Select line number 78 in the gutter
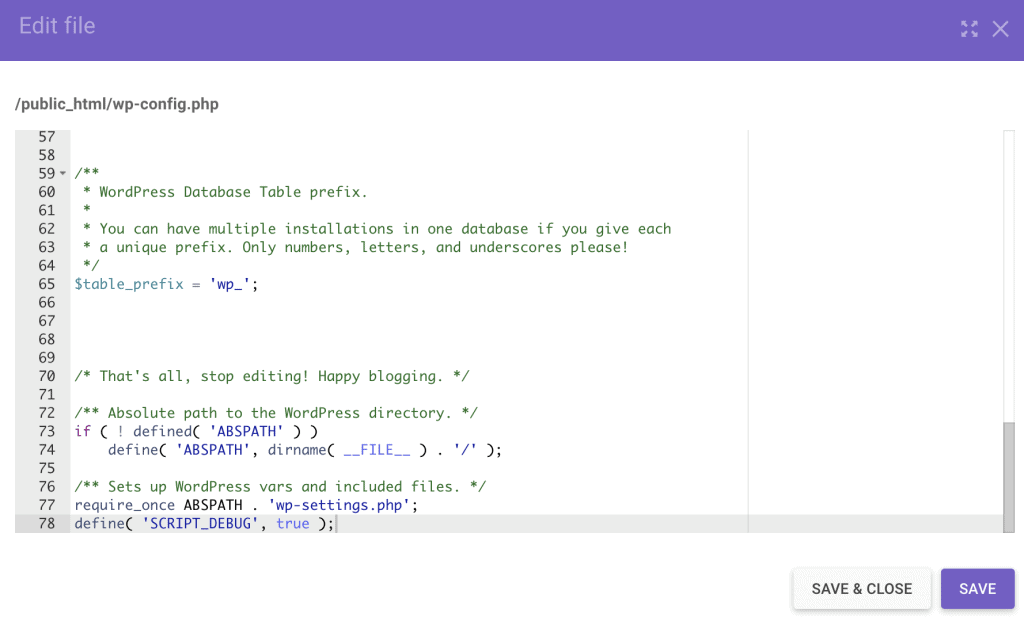This screenshot has height=625, width=1024. pos(46,524)
